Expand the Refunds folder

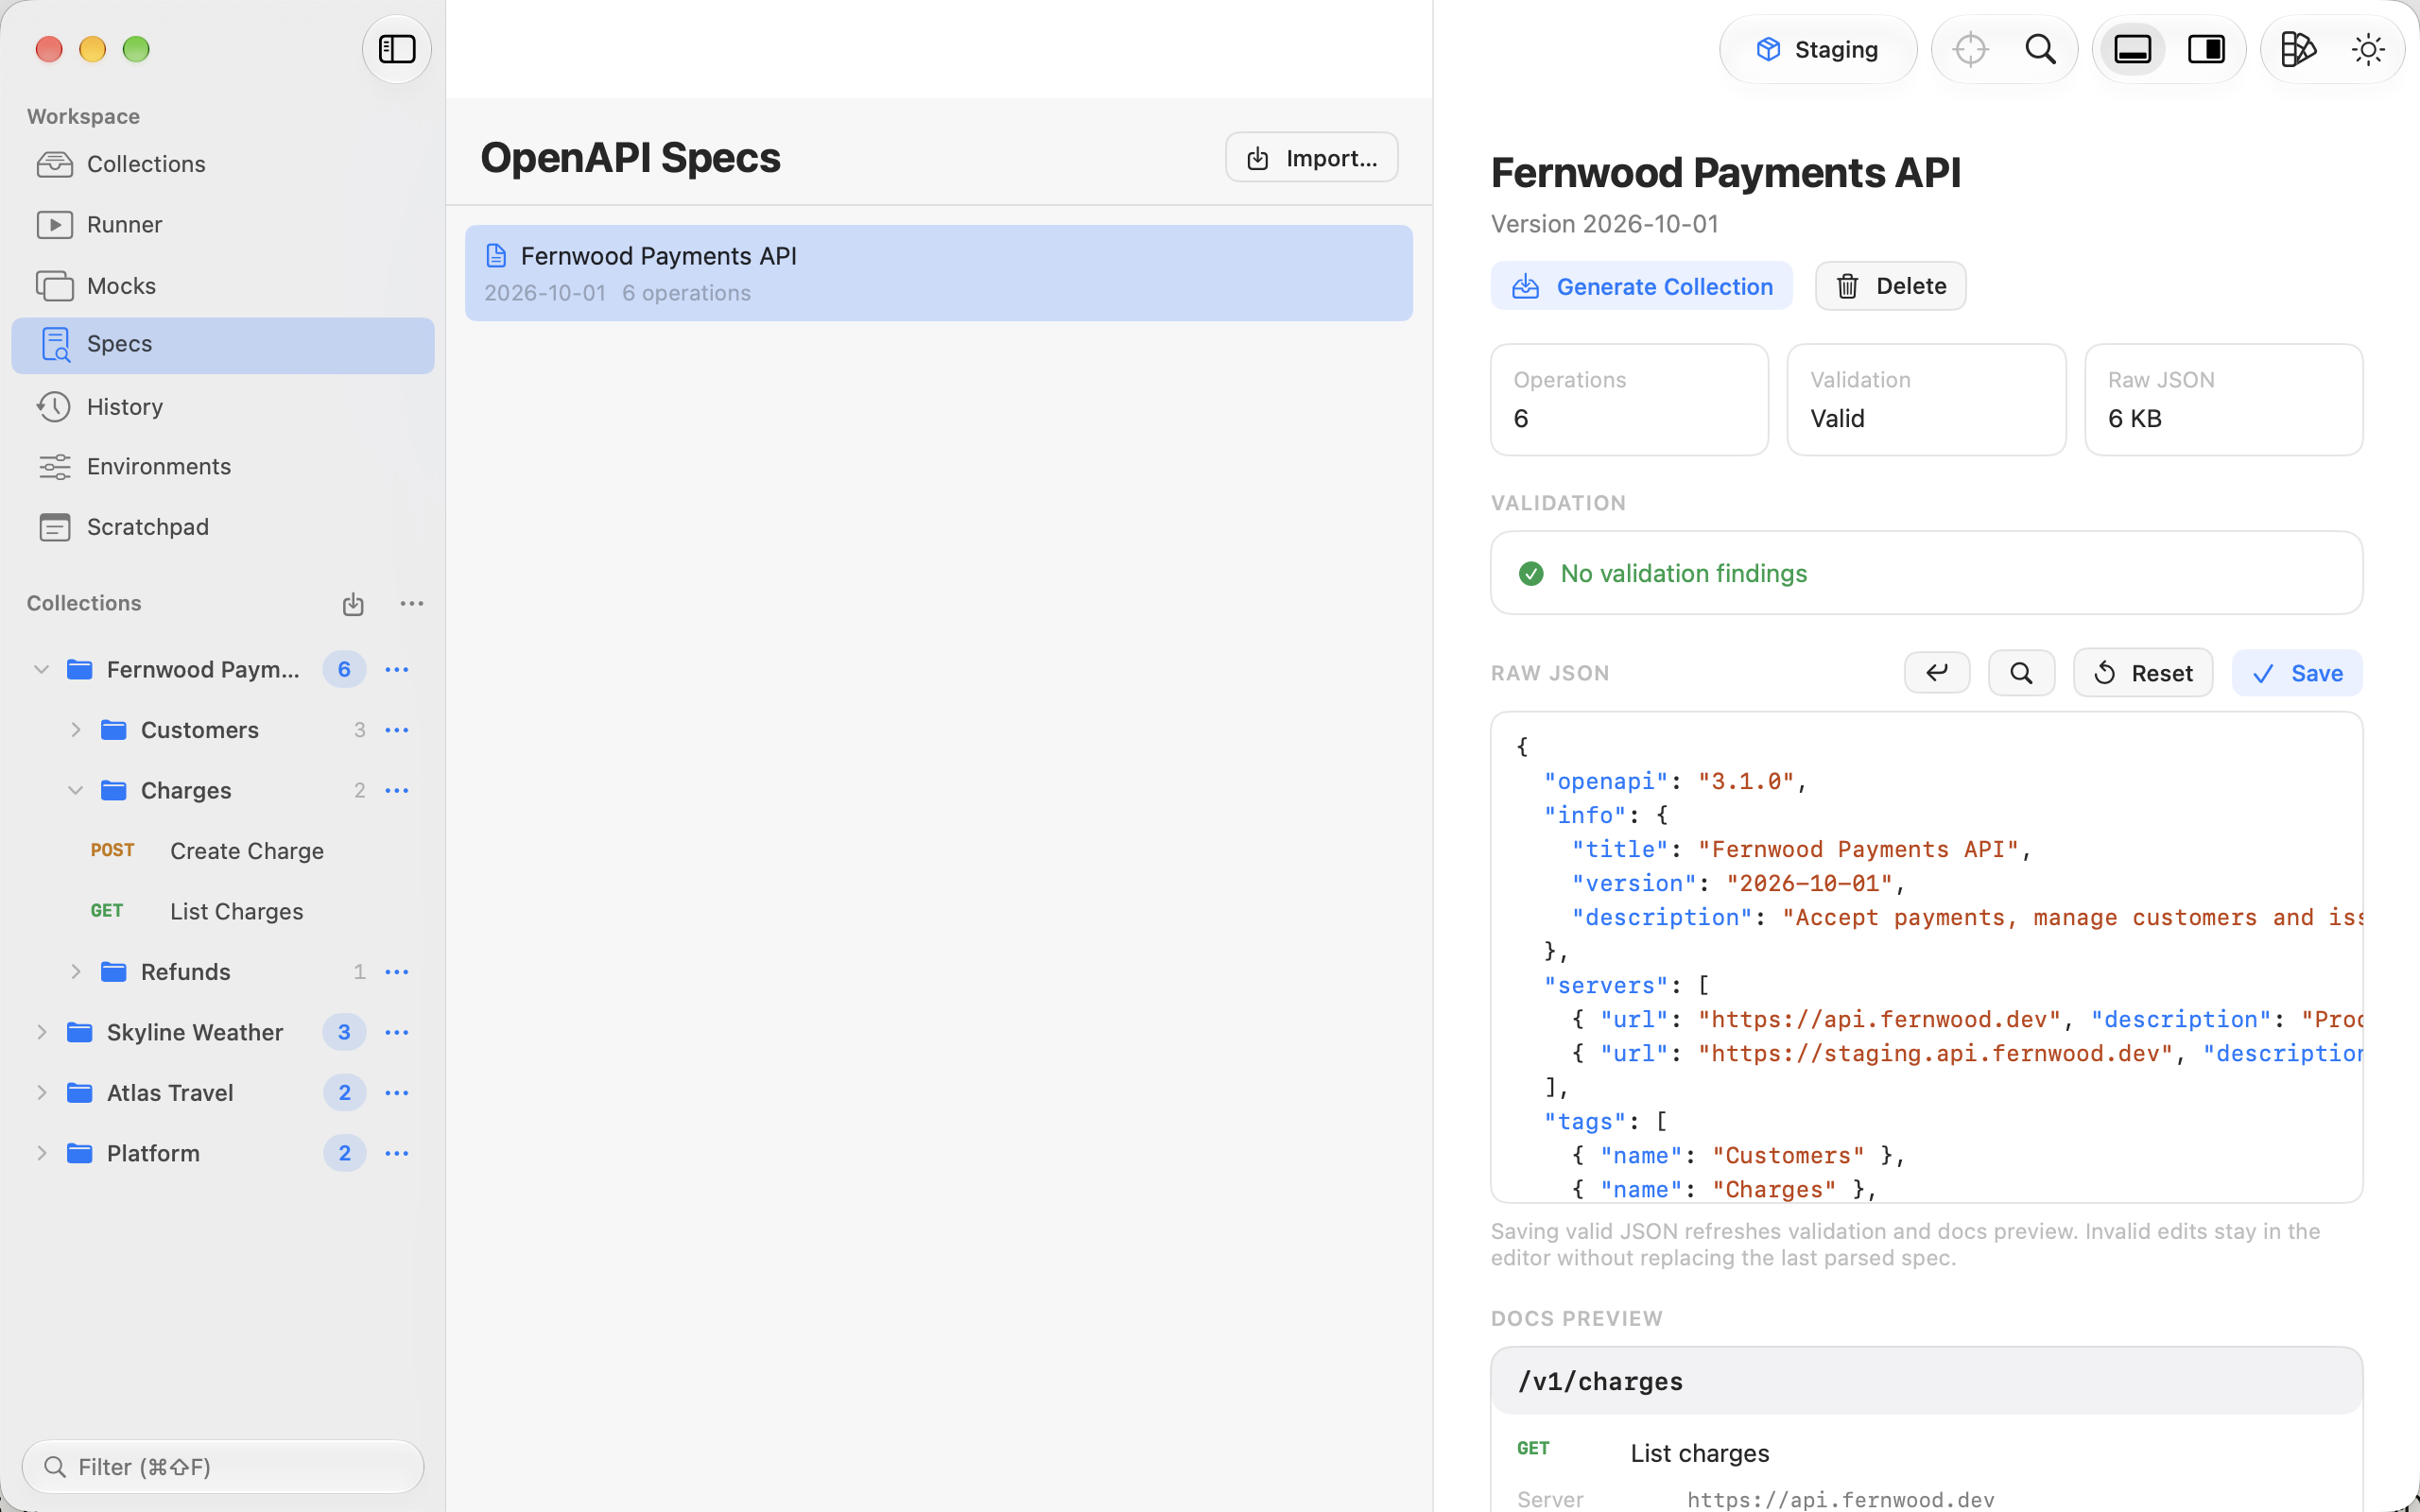click(x=75, y=972)
